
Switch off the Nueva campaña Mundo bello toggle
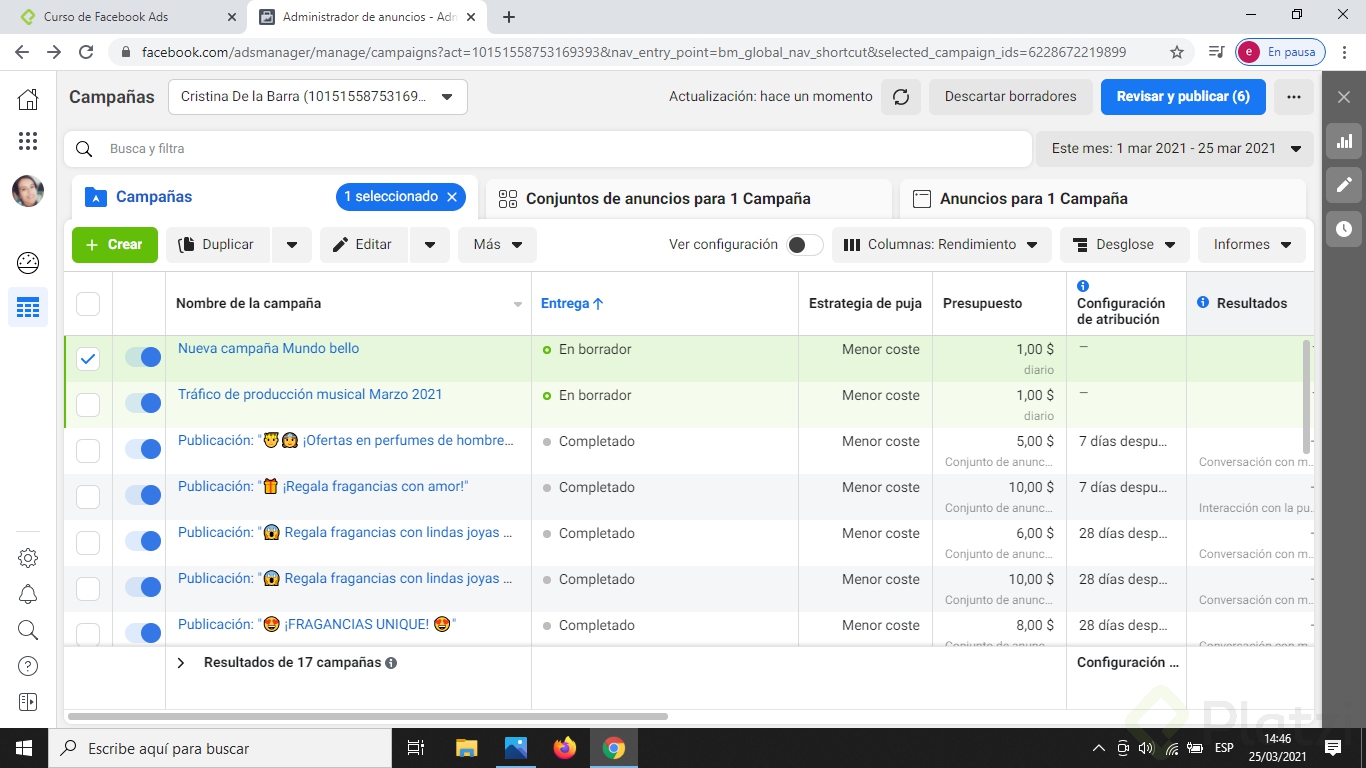[x=143, y=357]
